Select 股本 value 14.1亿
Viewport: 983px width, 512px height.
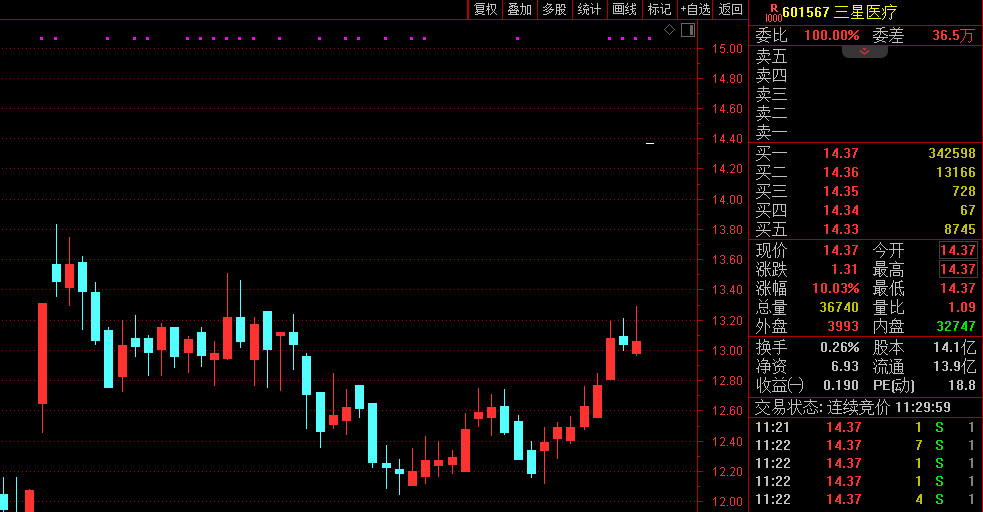tap(954, 347)
